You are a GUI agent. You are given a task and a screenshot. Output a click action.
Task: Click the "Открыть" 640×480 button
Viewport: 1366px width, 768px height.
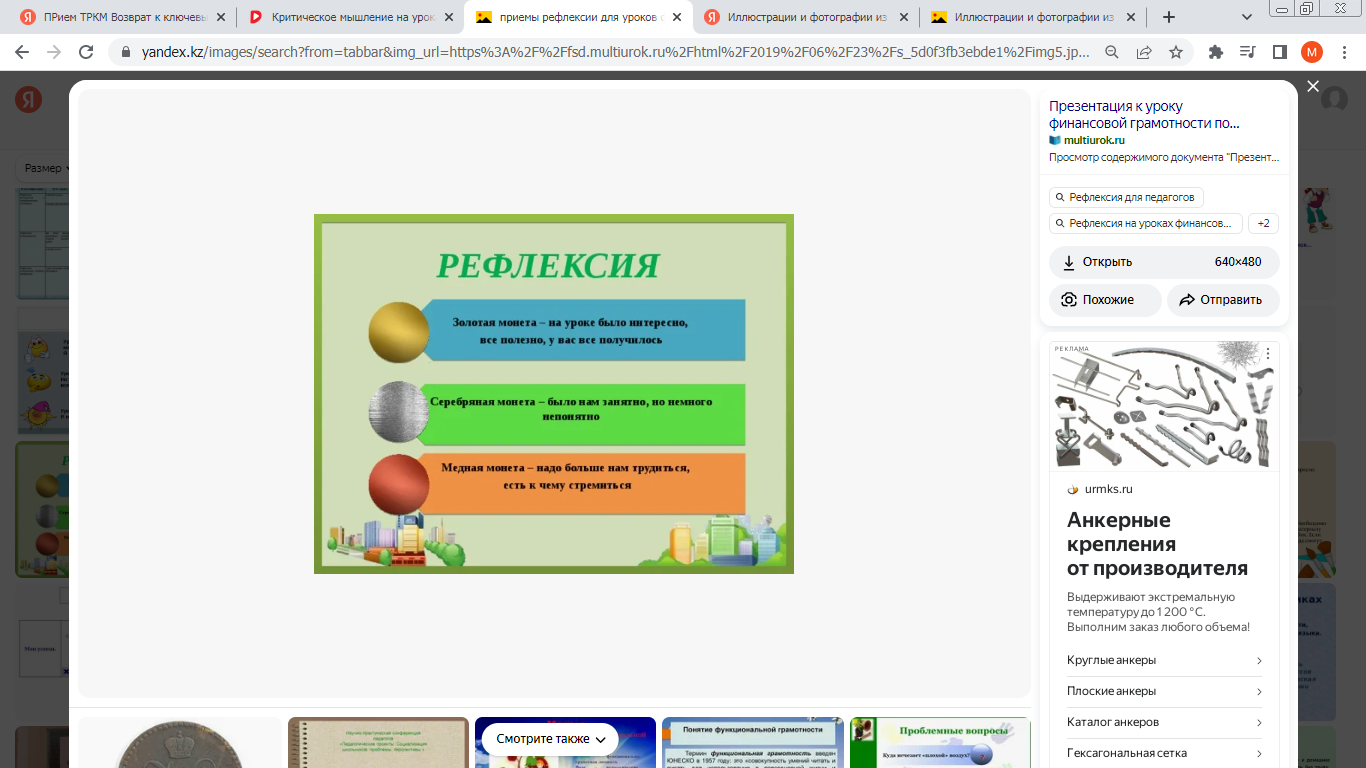tap(1164, 262)
